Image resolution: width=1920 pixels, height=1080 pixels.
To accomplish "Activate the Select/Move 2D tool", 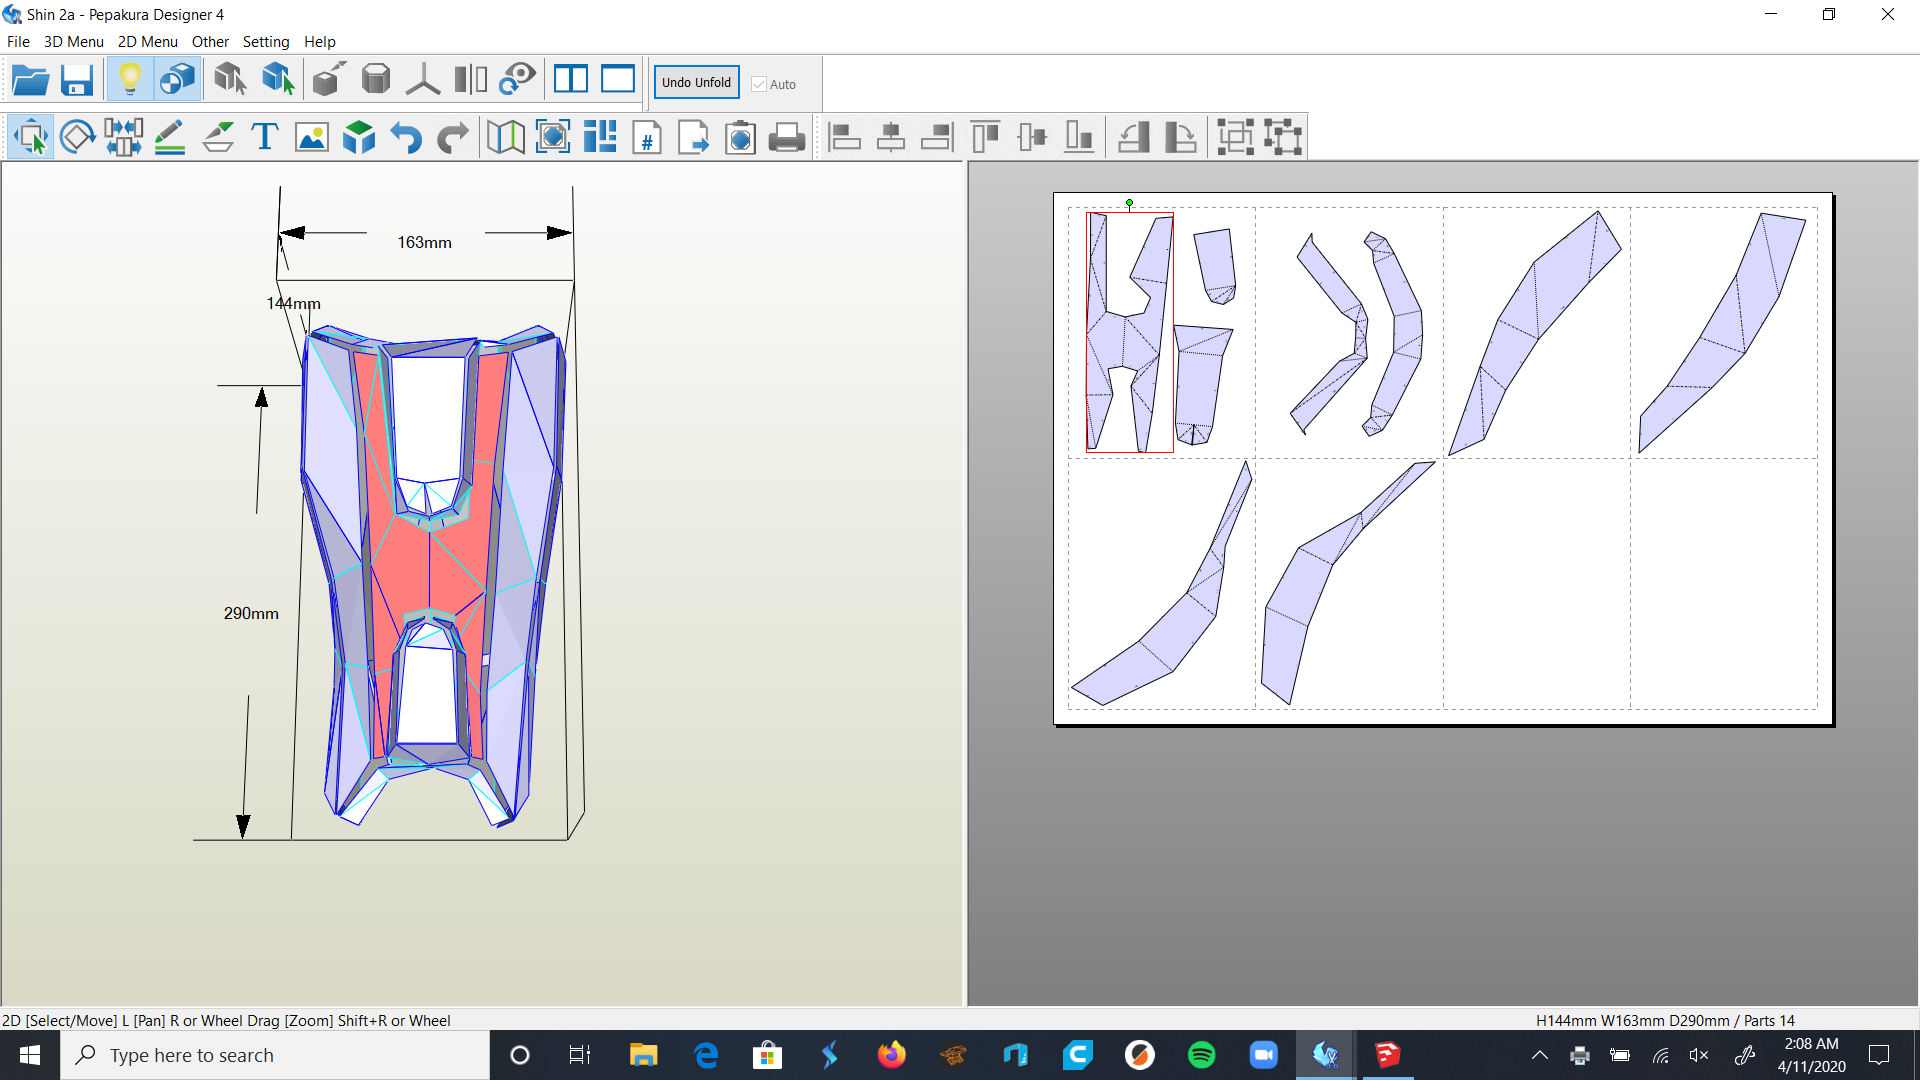I will pos(31,137).
